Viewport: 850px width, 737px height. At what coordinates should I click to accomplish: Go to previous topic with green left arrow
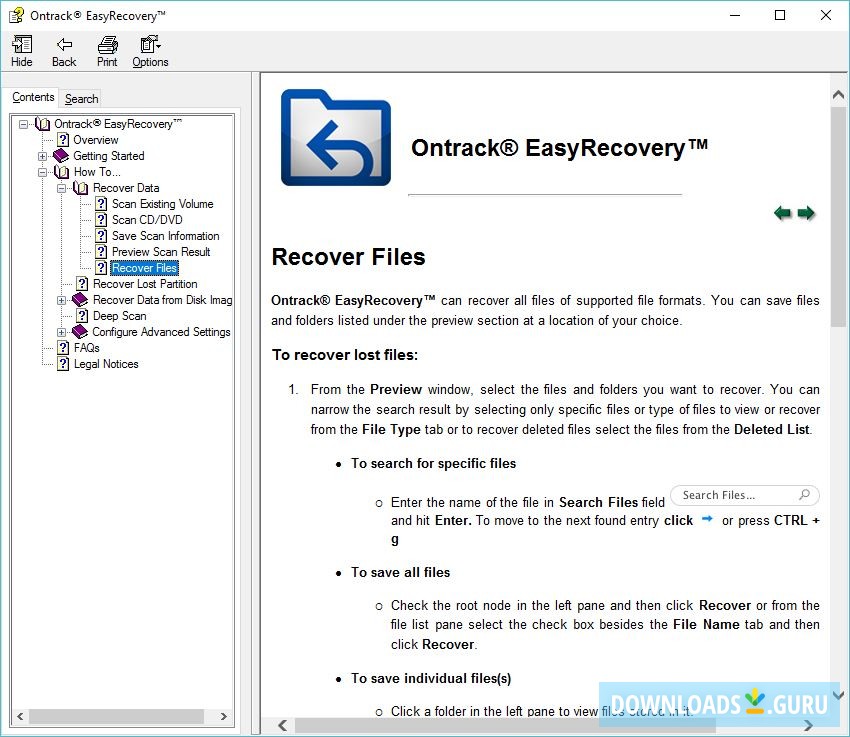782,213
